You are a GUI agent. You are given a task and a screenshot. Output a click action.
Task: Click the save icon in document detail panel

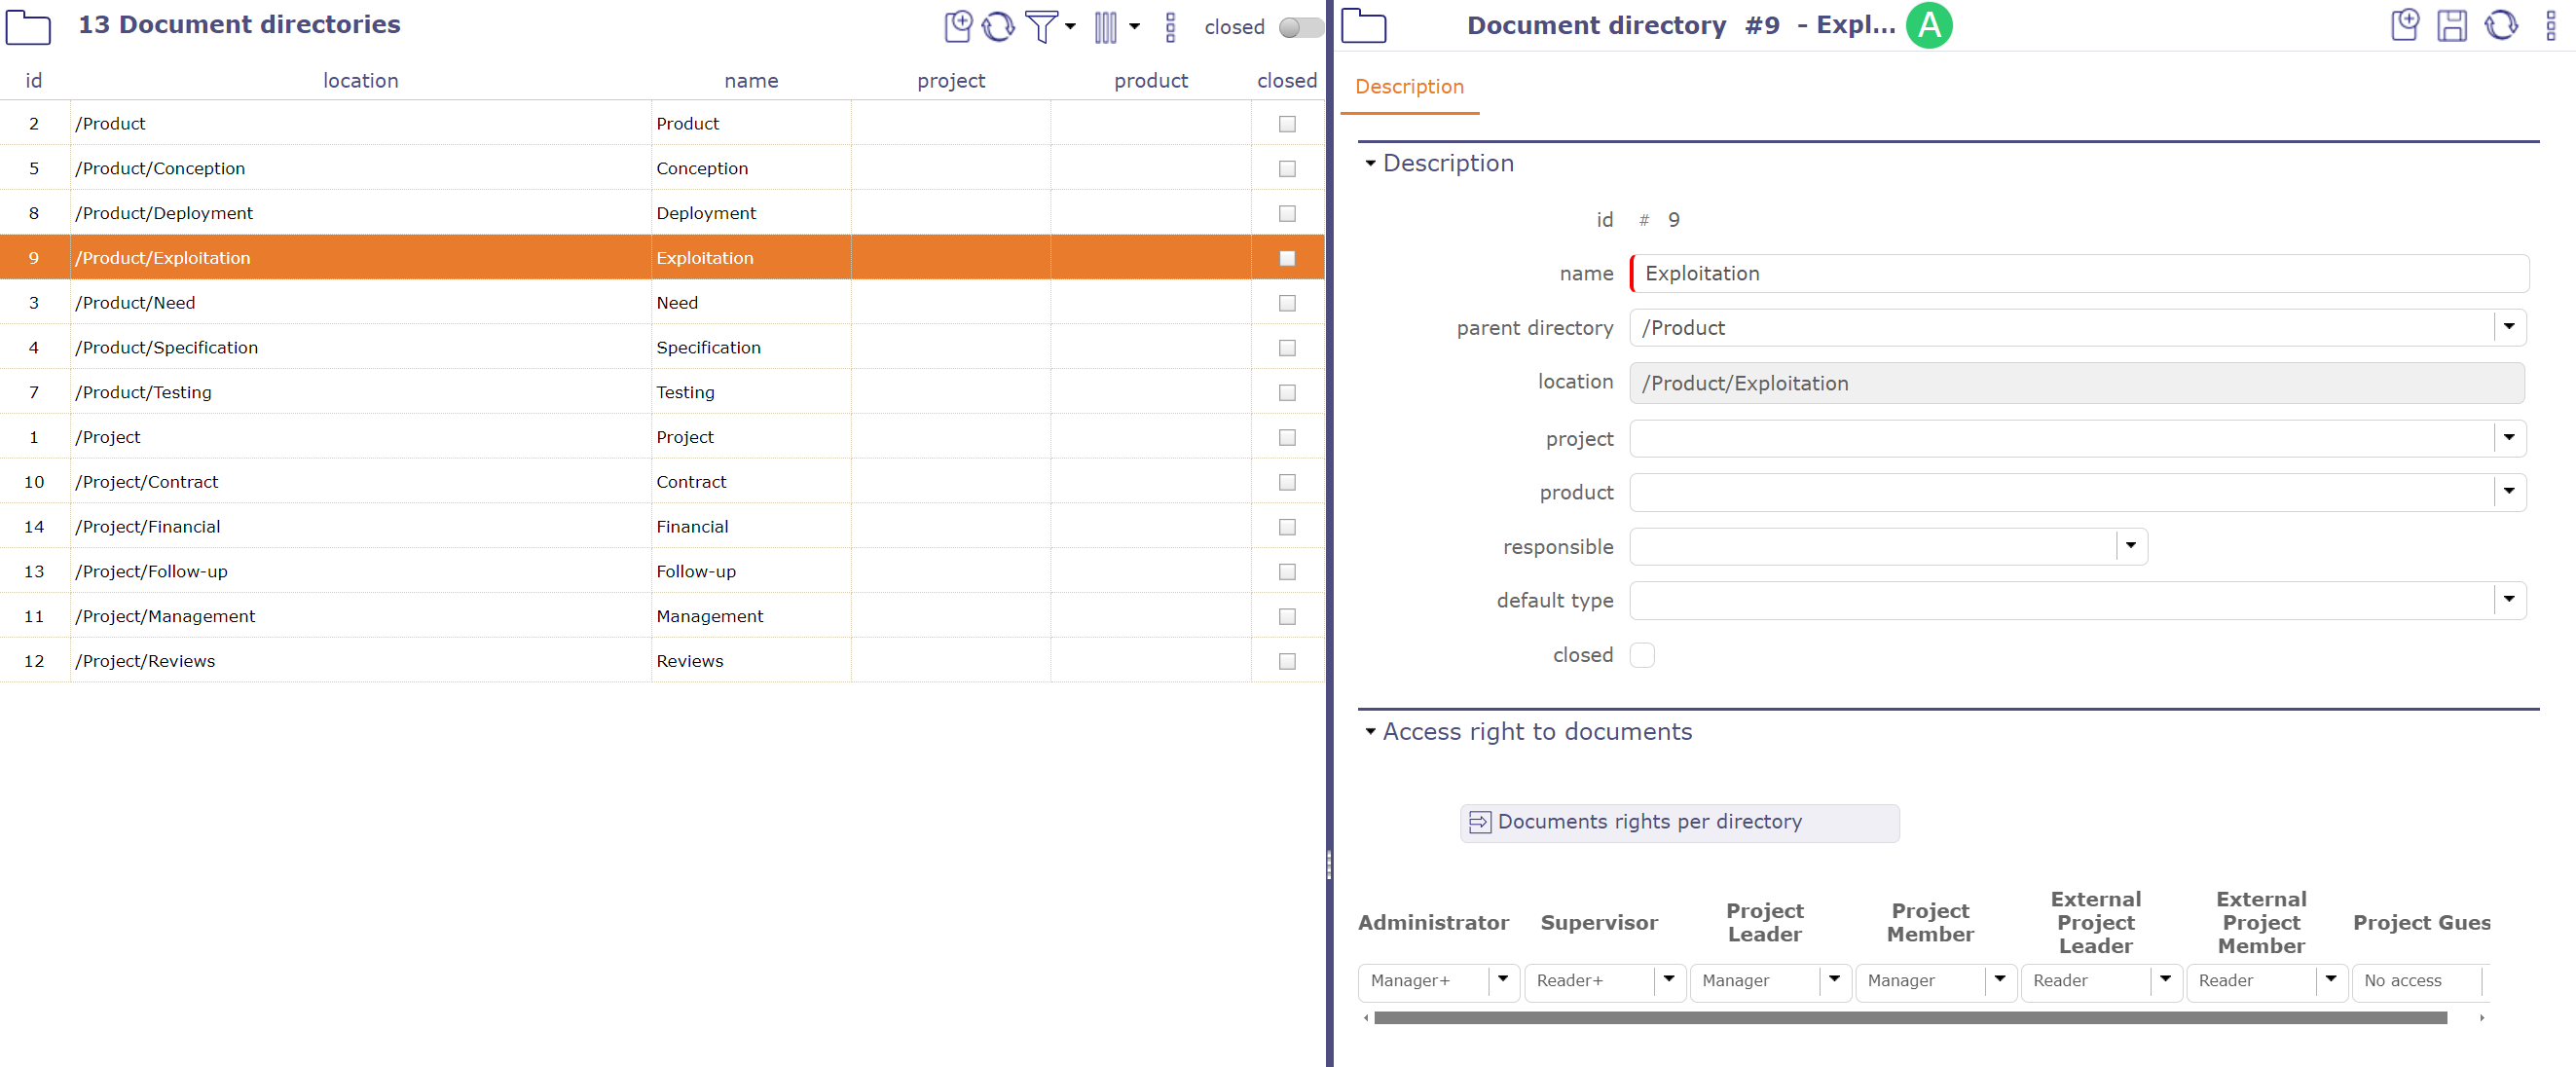[2452, 24]
